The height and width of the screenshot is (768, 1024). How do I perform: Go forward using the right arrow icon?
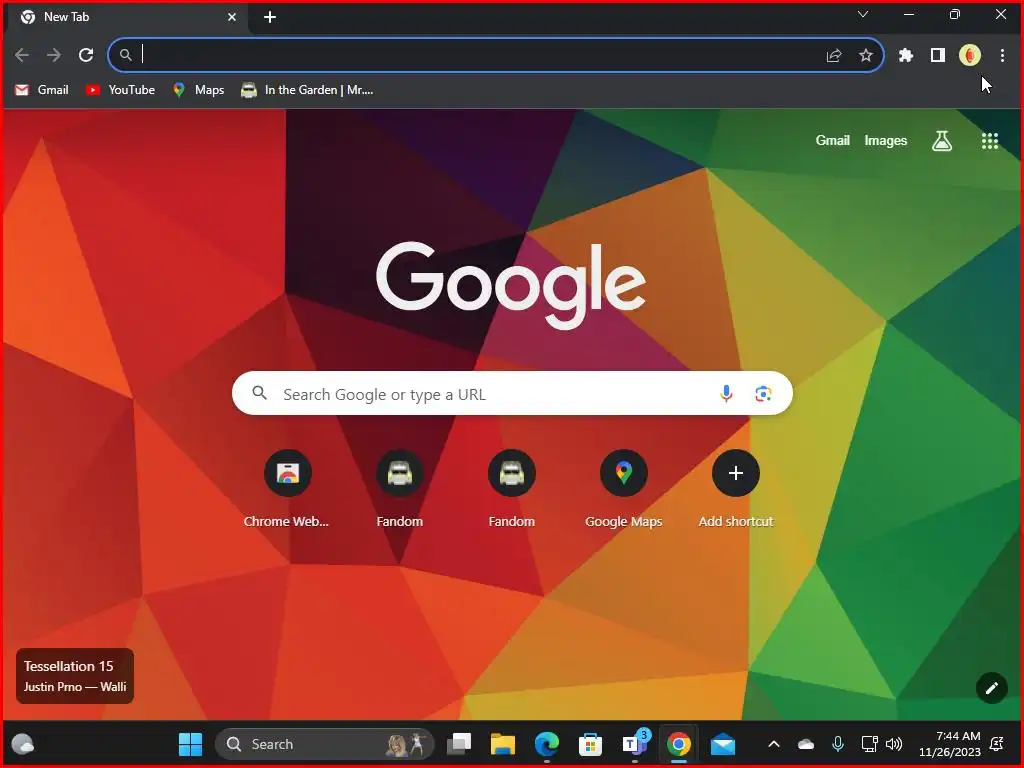click(54, 56)
